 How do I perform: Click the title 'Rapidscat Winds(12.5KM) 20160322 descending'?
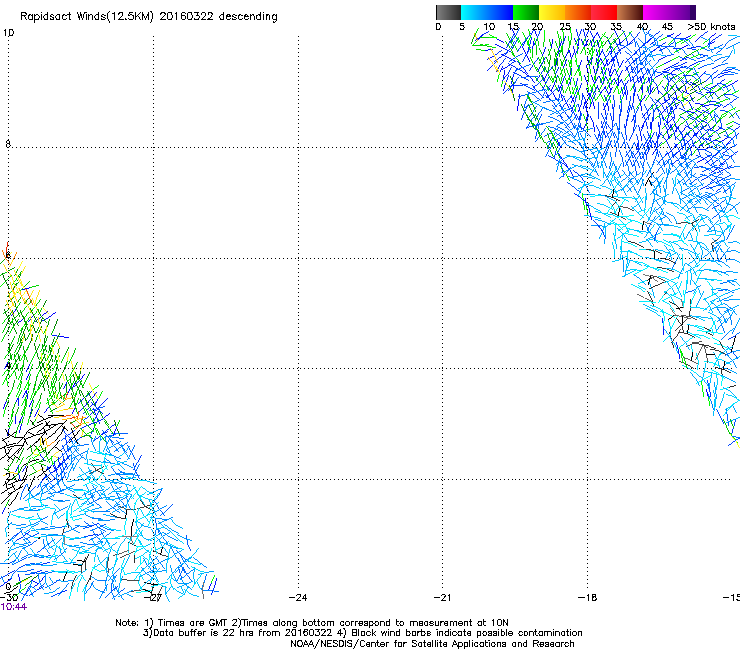coord(149,16)
